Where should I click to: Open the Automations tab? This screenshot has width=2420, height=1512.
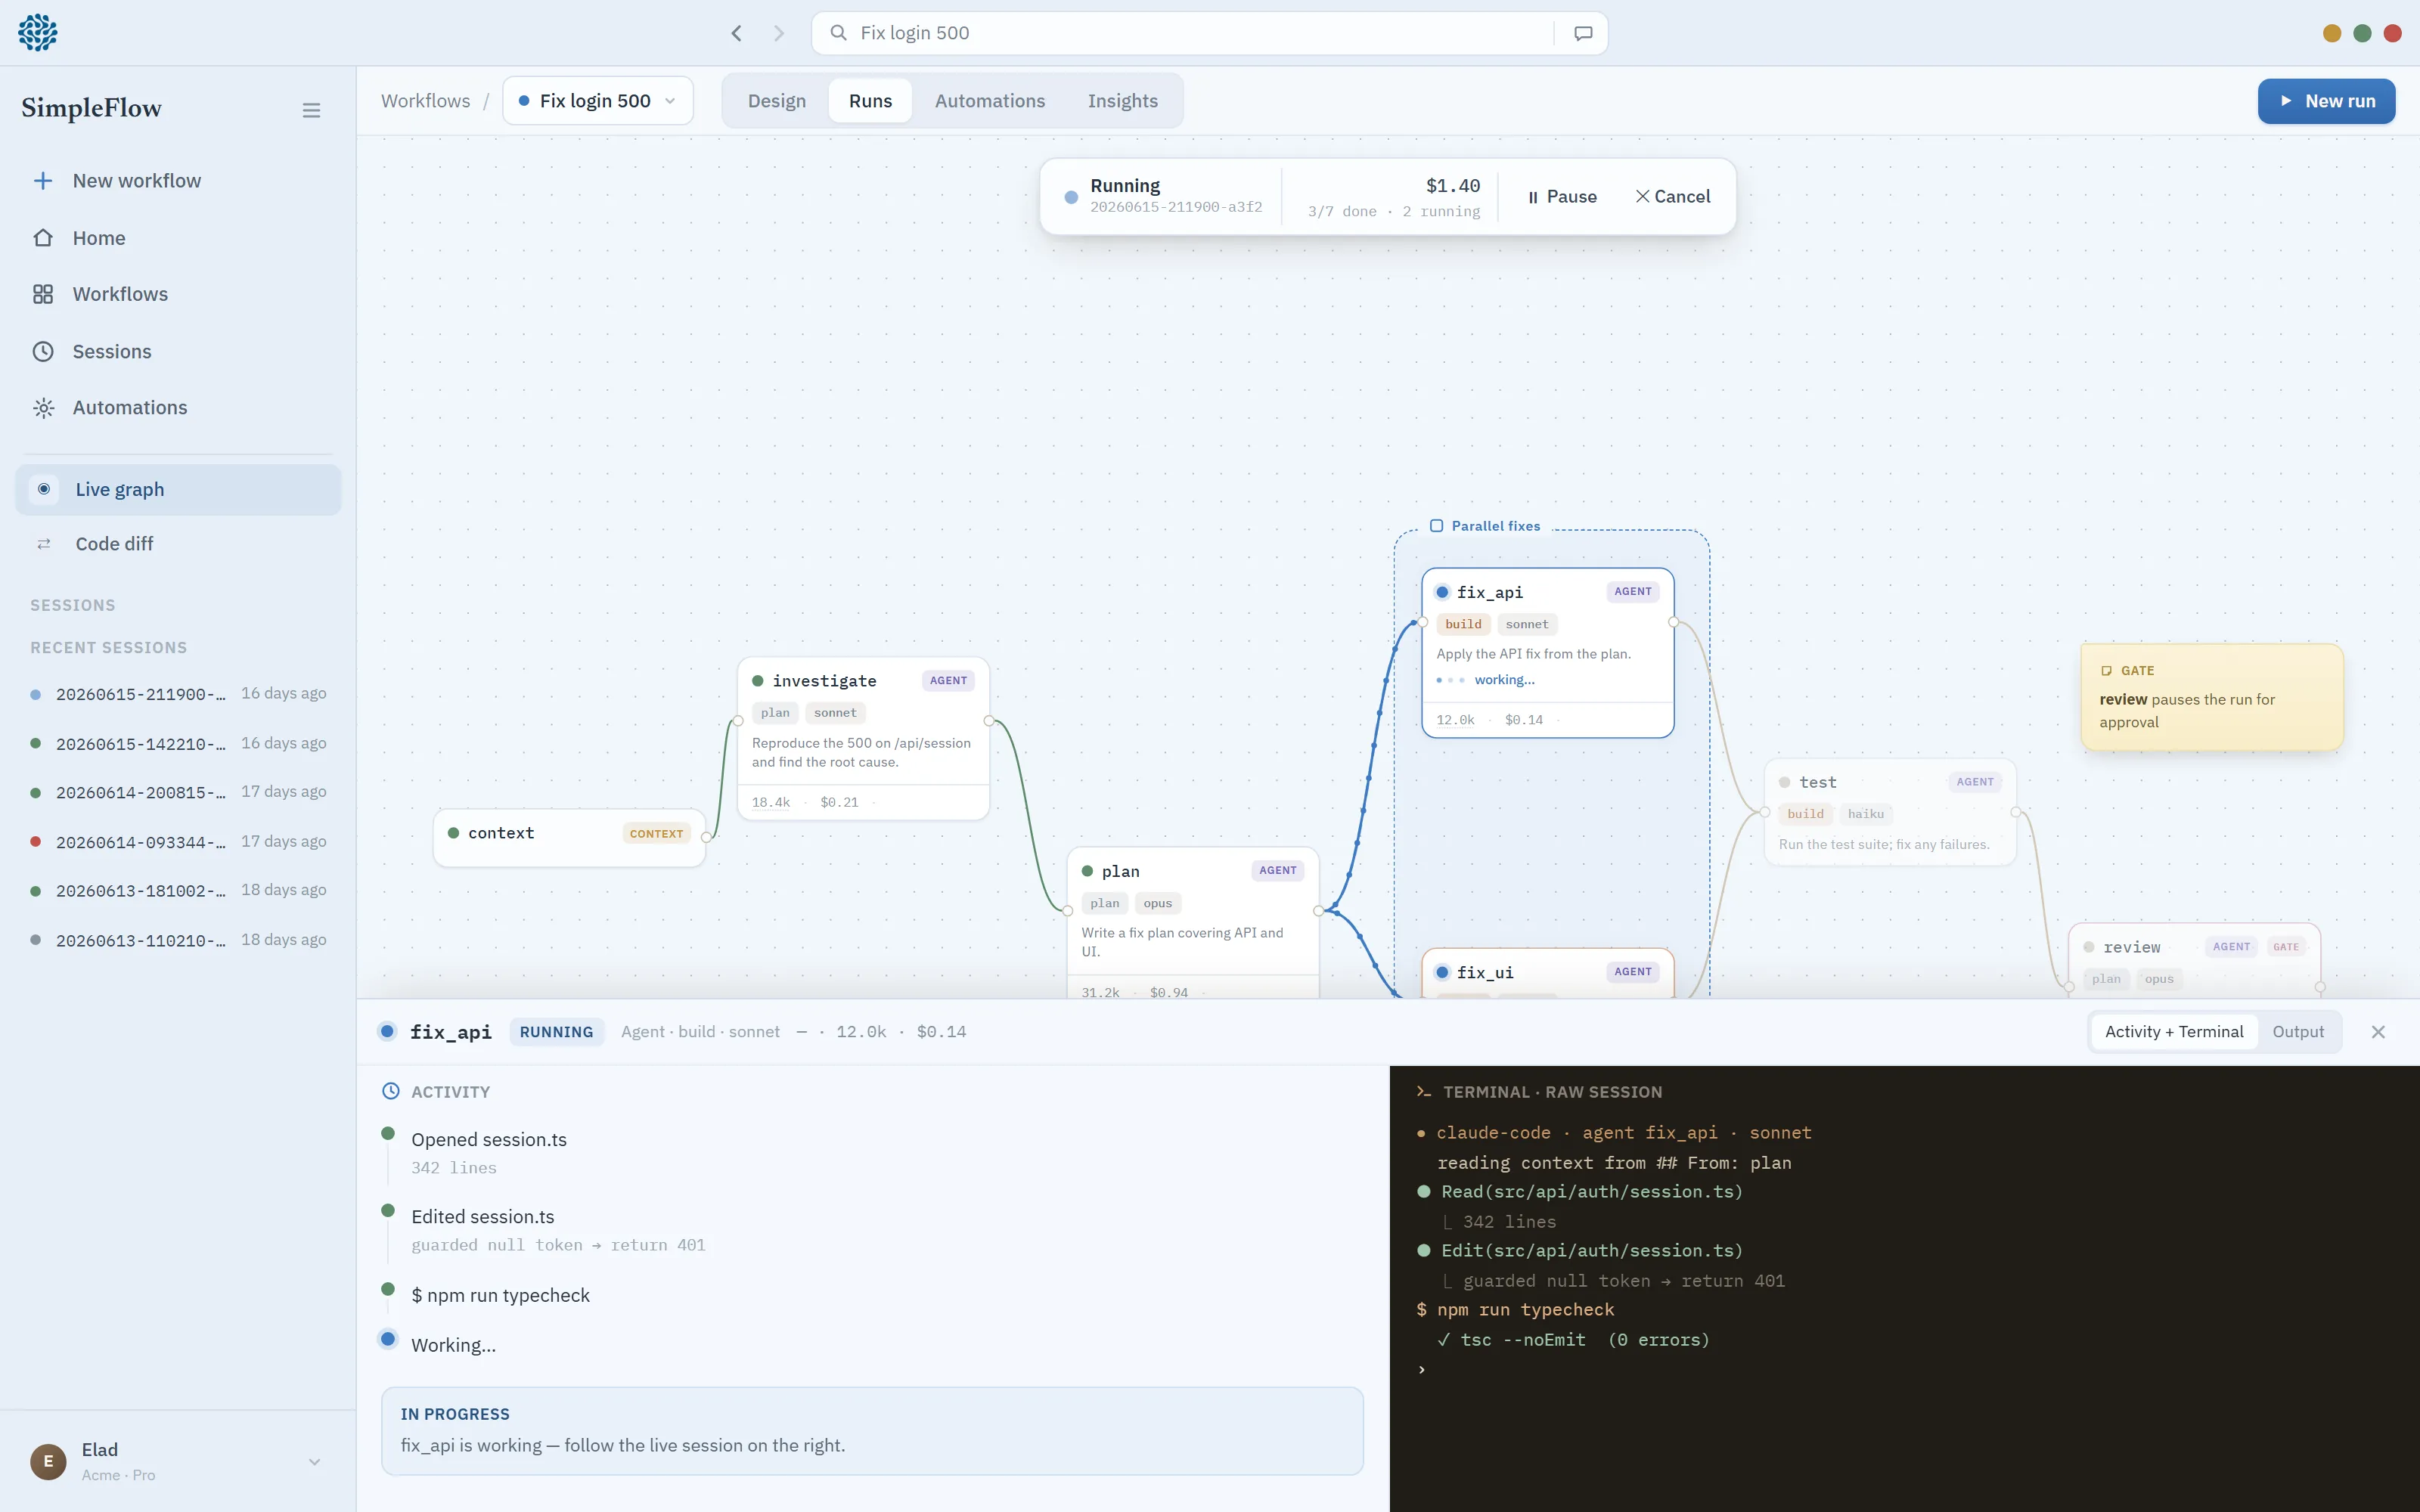coord(989,101)
